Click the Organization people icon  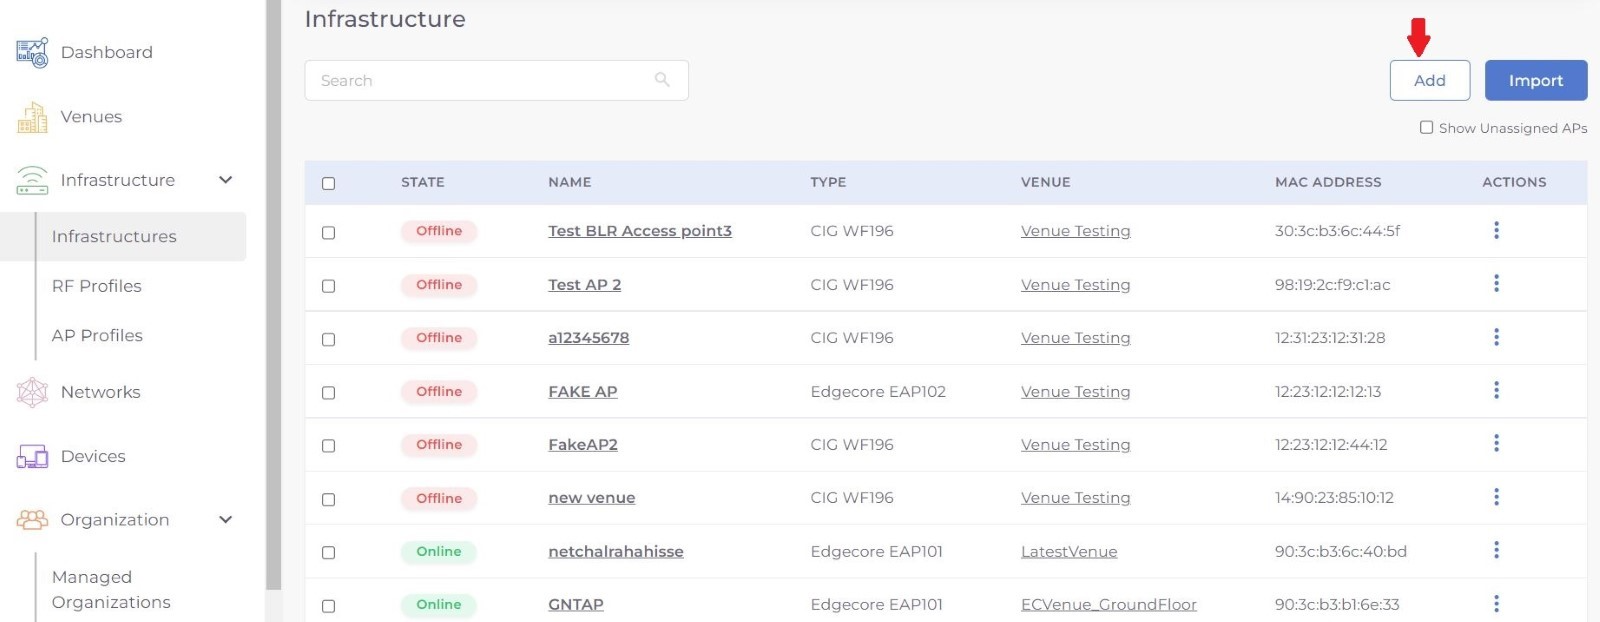point(32,520)
